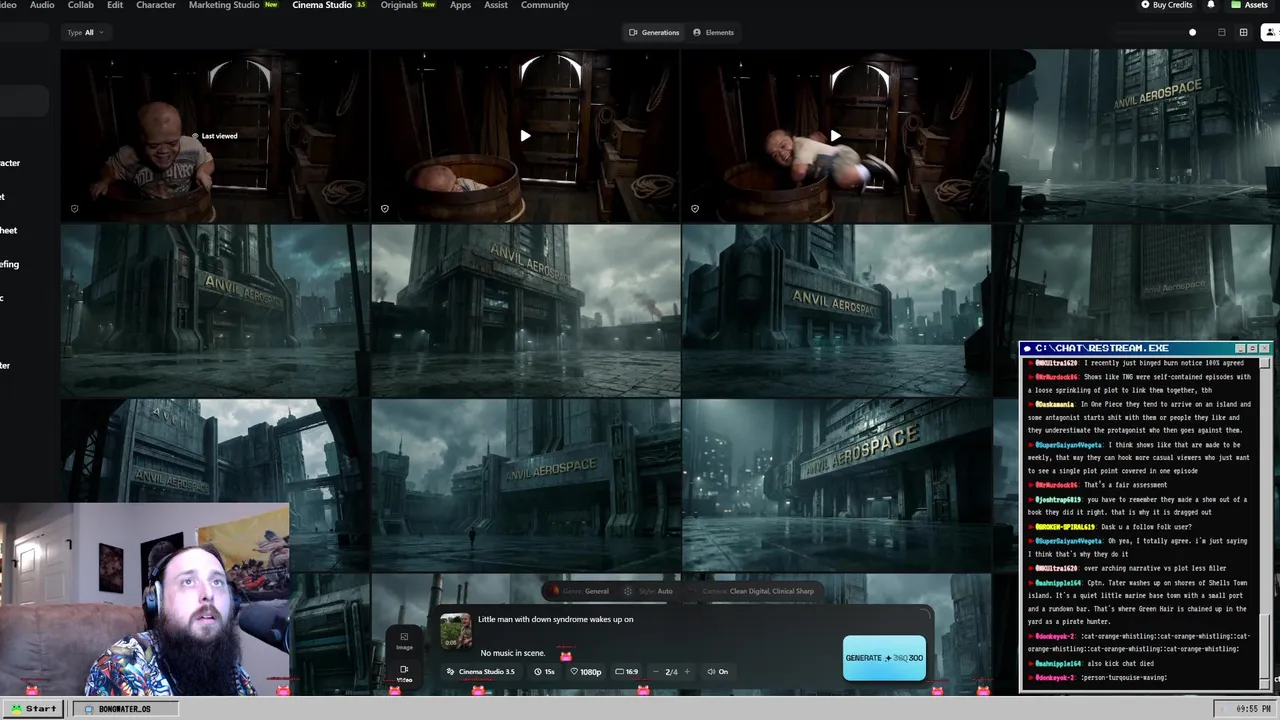Play the sleeping baby in barrel video

pos(525,136)
